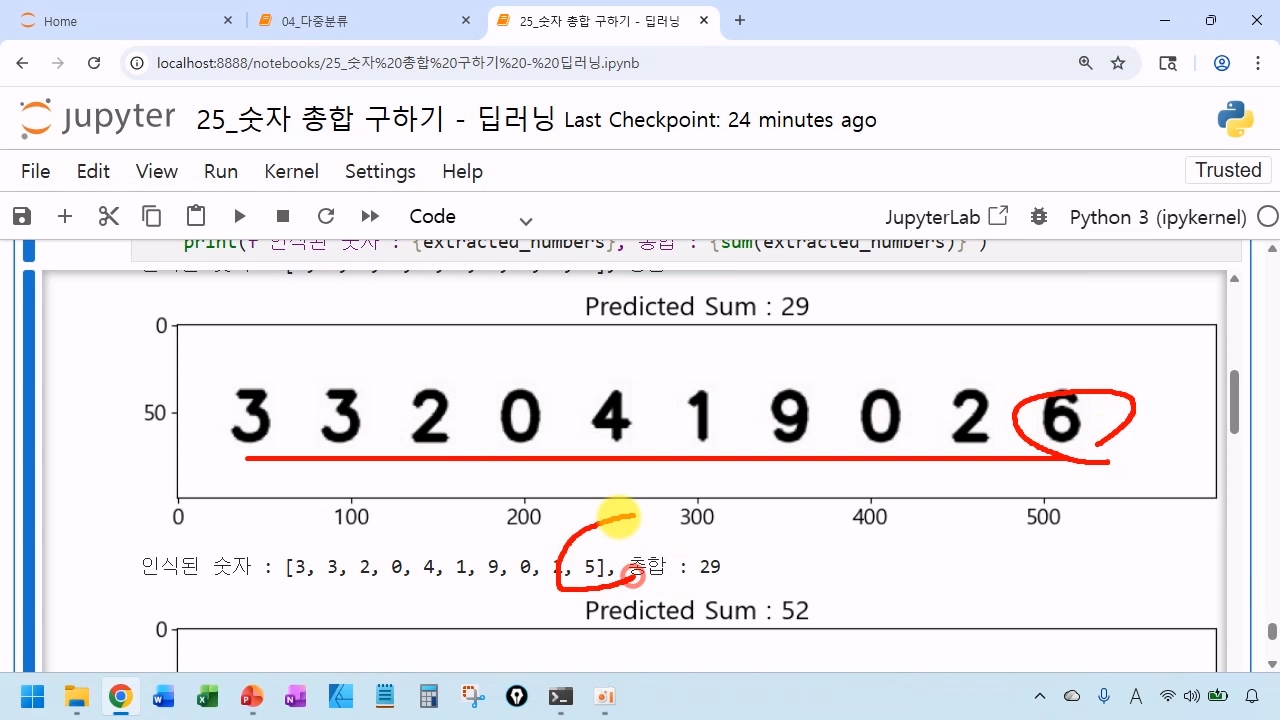Reload the notebook page
The image size is (1280, 720).
94,63
